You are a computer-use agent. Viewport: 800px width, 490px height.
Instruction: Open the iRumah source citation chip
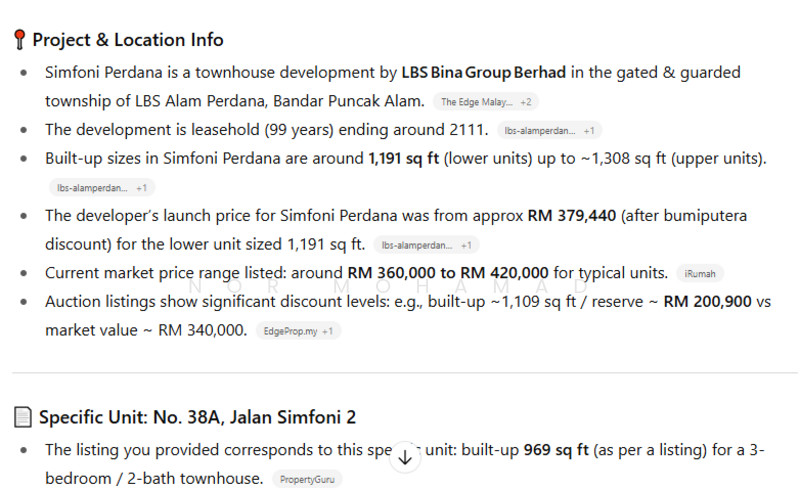pos(700,274)
